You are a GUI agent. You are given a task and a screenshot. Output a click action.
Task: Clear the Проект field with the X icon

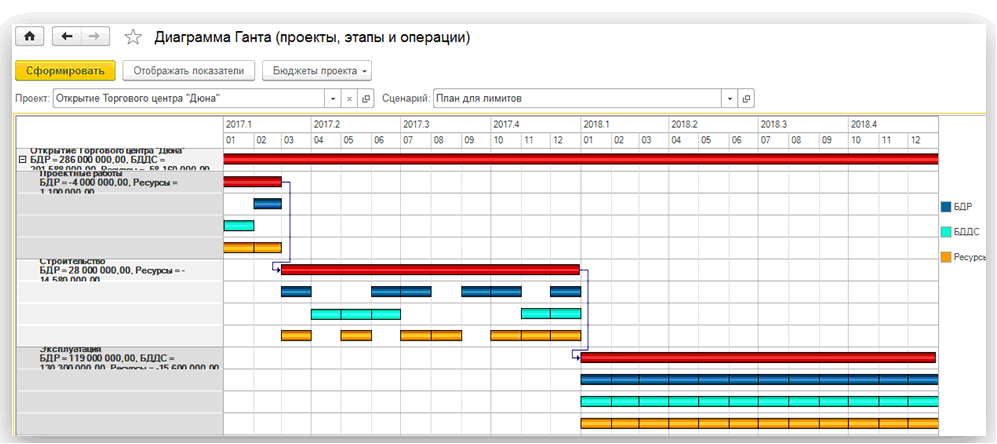[349, 99]
